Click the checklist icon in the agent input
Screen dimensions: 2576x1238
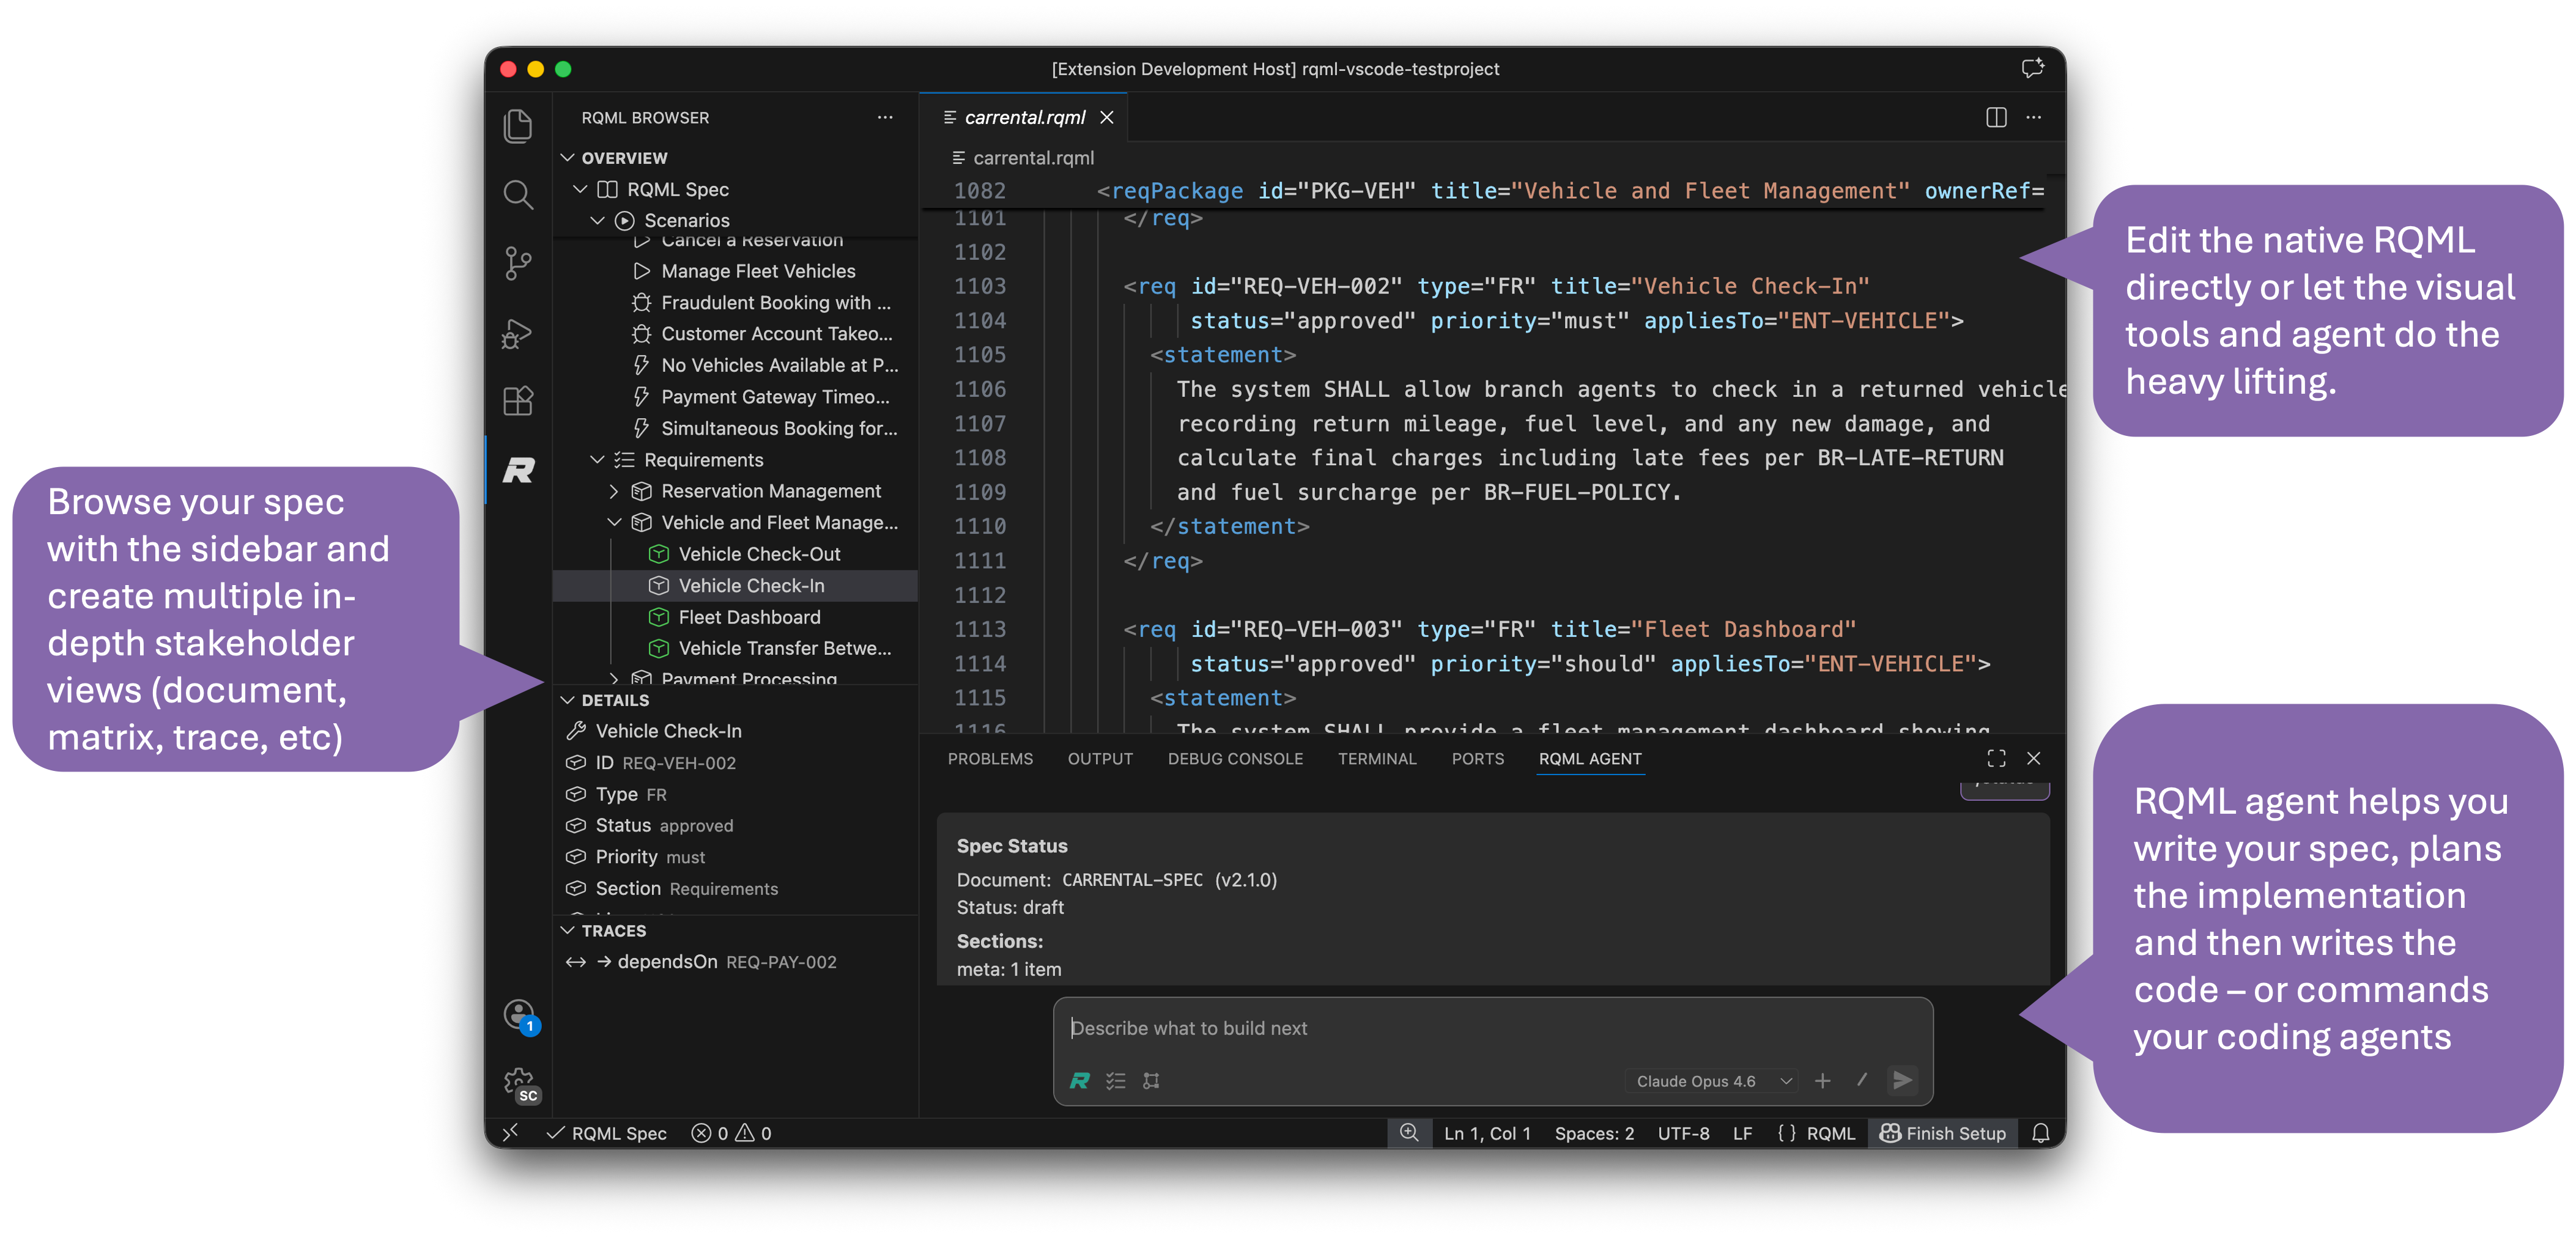point(1115,1080)
